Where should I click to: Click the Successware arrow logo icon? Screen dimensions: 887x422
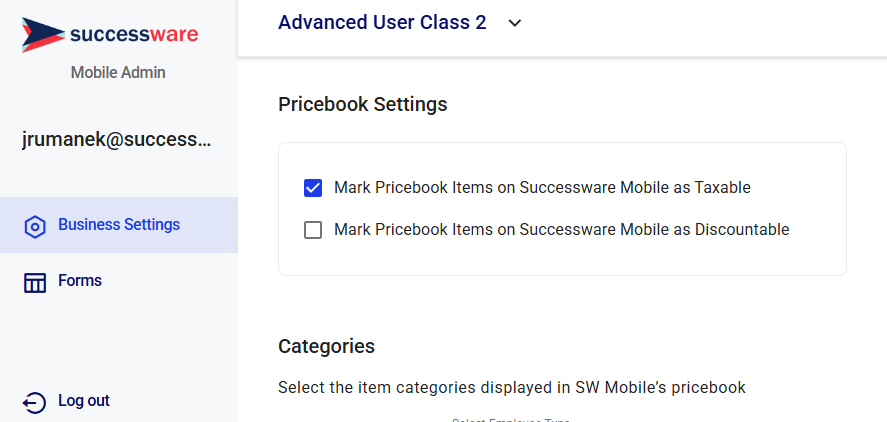click(44, 35)
